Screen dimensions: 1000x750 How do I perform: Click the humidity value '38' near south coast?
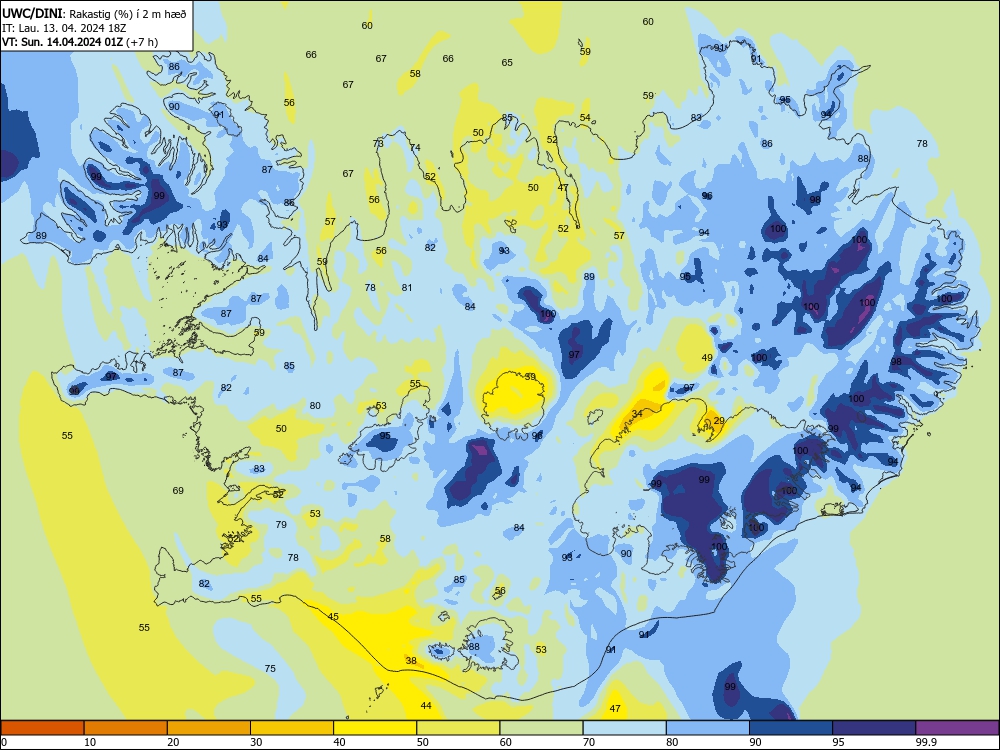411,661
